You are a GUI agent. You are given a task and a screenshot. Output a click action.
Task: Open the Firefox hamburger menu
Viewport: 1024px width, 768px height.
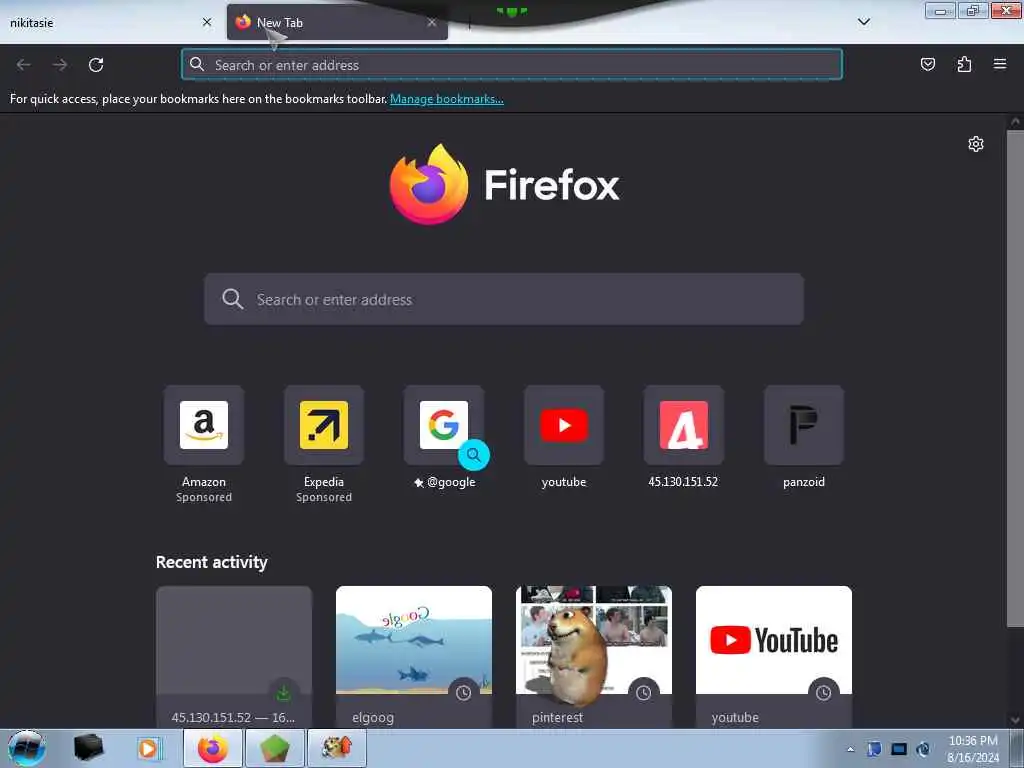coord(1000,64)
